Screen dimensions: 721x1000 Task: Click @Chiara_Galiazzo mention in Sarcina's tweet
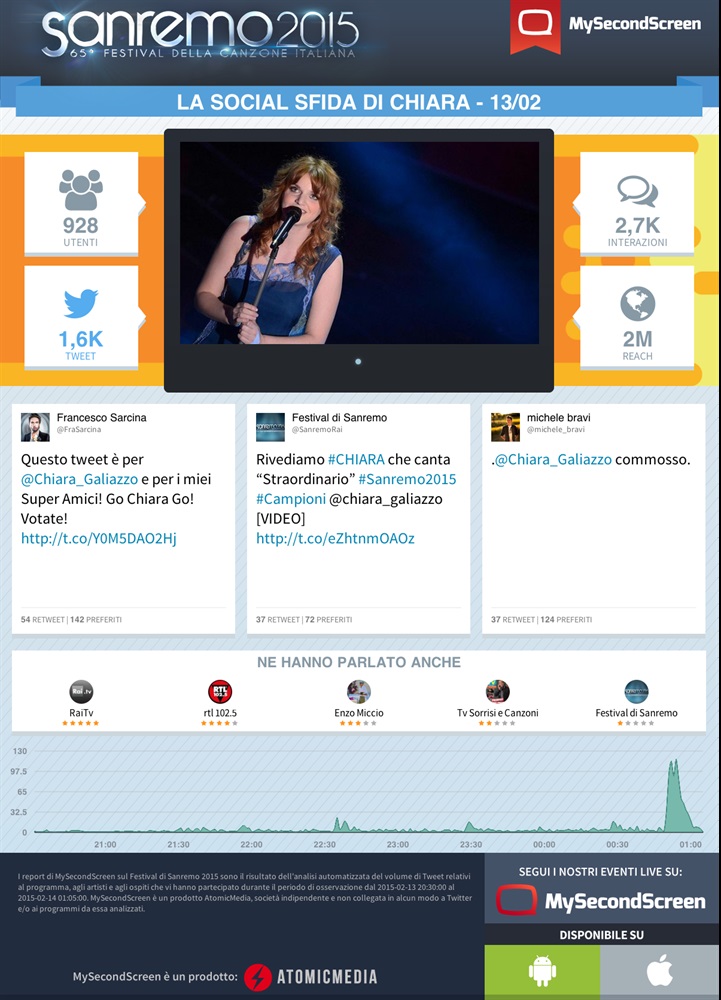pos(80,479)
